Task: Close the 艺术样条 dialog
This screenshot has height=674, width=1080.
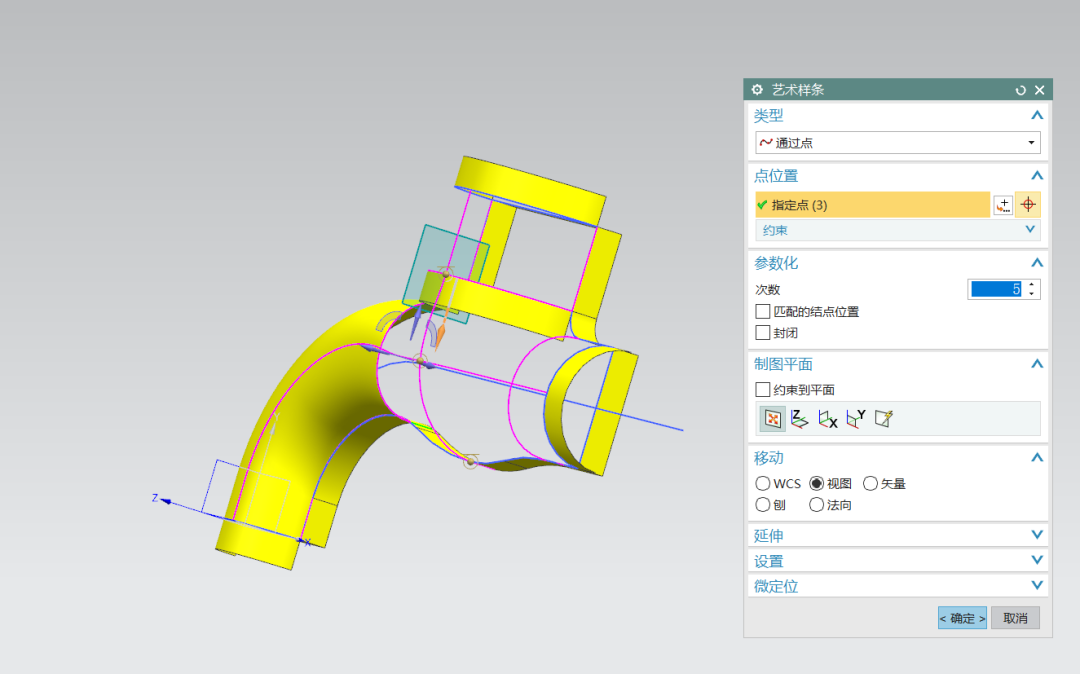Action: [x=1039, y=90]
